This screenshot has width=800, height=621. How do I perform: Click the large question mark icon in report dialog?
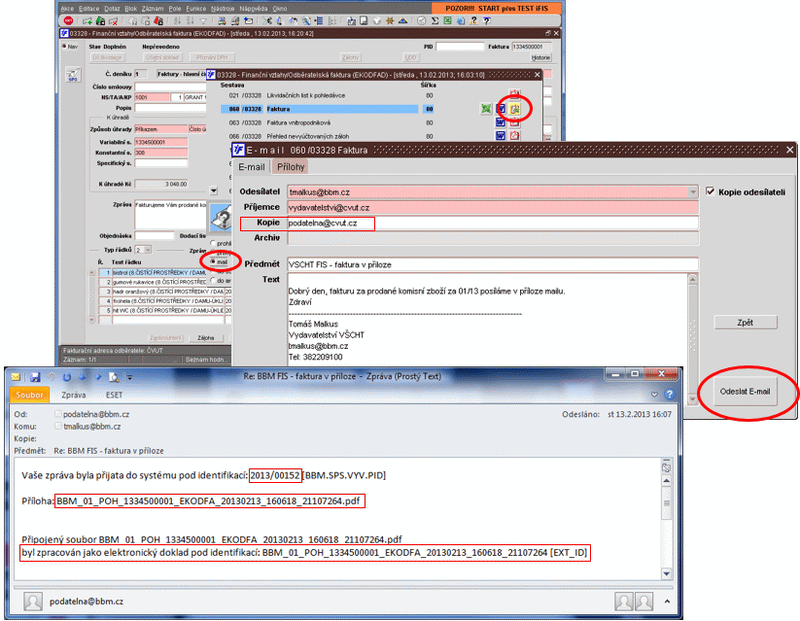click(221, 218)
